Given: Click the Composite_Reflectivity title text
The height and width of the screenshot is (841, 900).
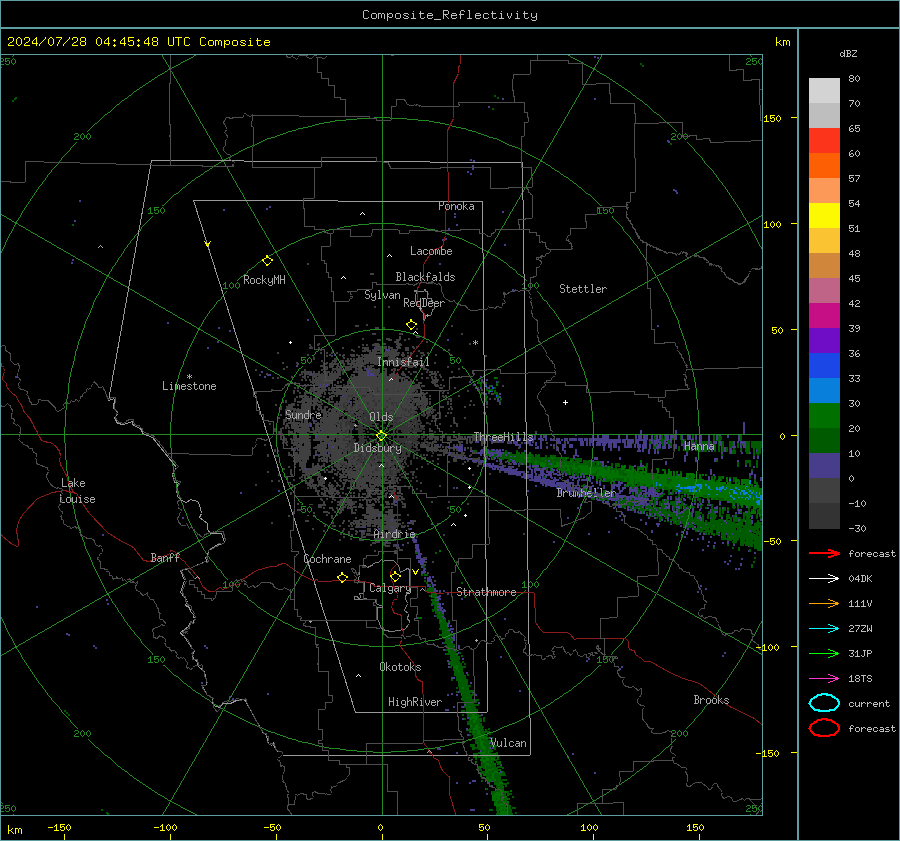Looking at the screenshot, I should pos(450,15).
